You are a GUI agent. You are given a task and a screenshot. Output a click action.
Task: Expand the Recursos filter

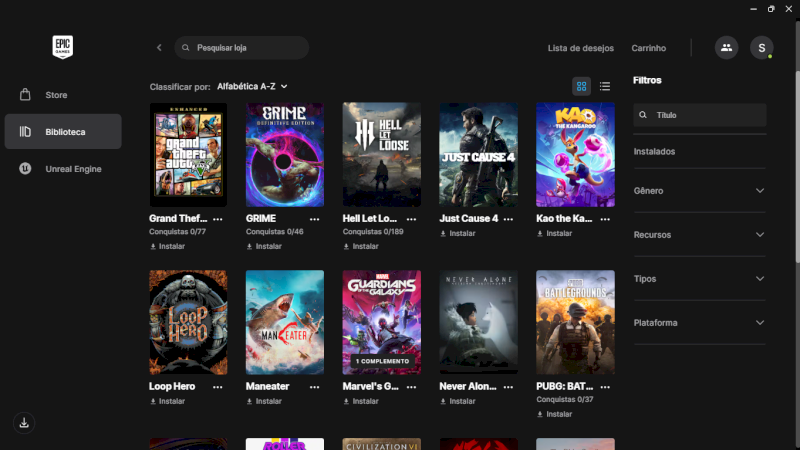coord(699,235)
